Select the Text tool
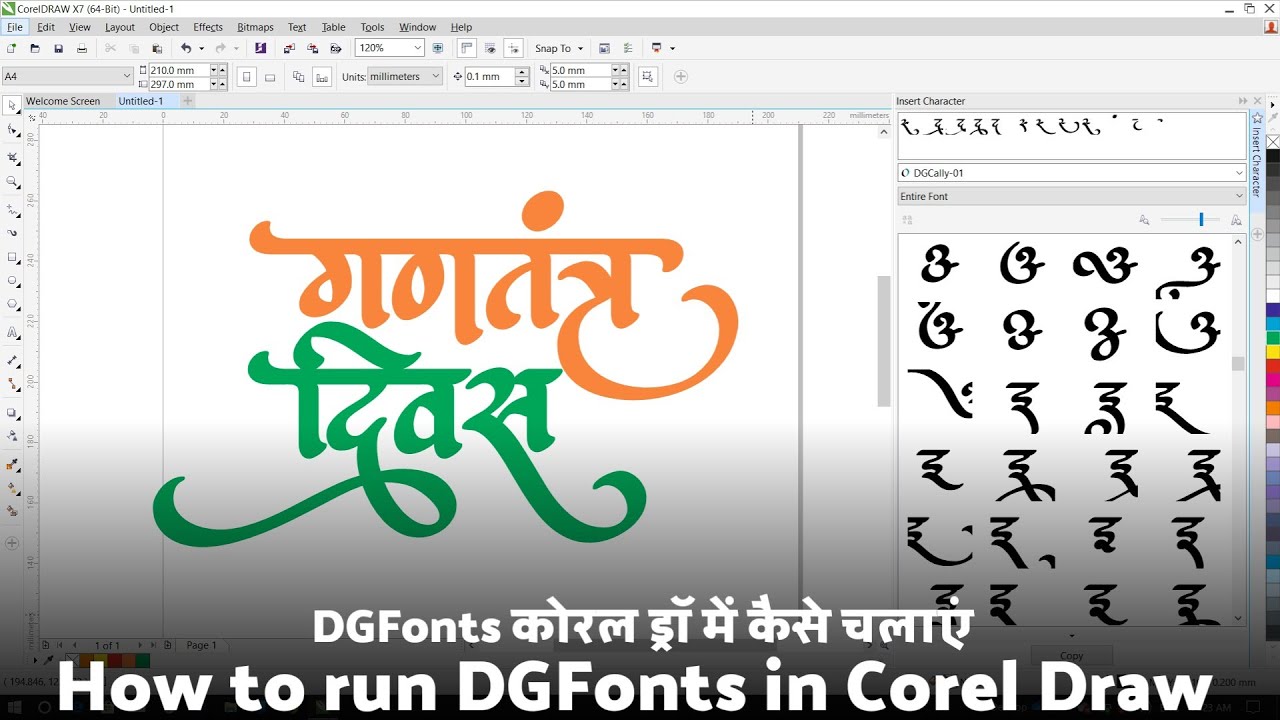1280x720 pixels. coord(12,332)
